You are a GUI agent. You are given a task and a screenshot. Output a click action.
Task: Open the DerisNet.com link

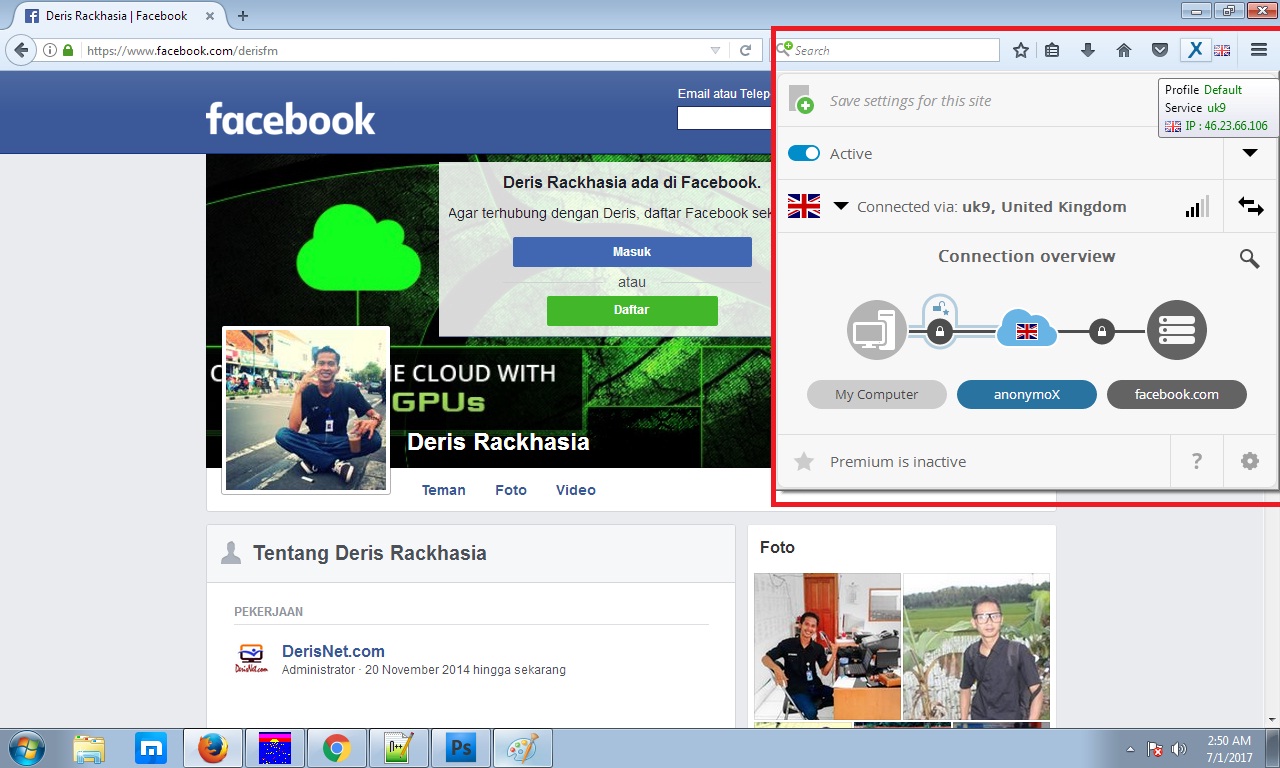pos(333,651)
